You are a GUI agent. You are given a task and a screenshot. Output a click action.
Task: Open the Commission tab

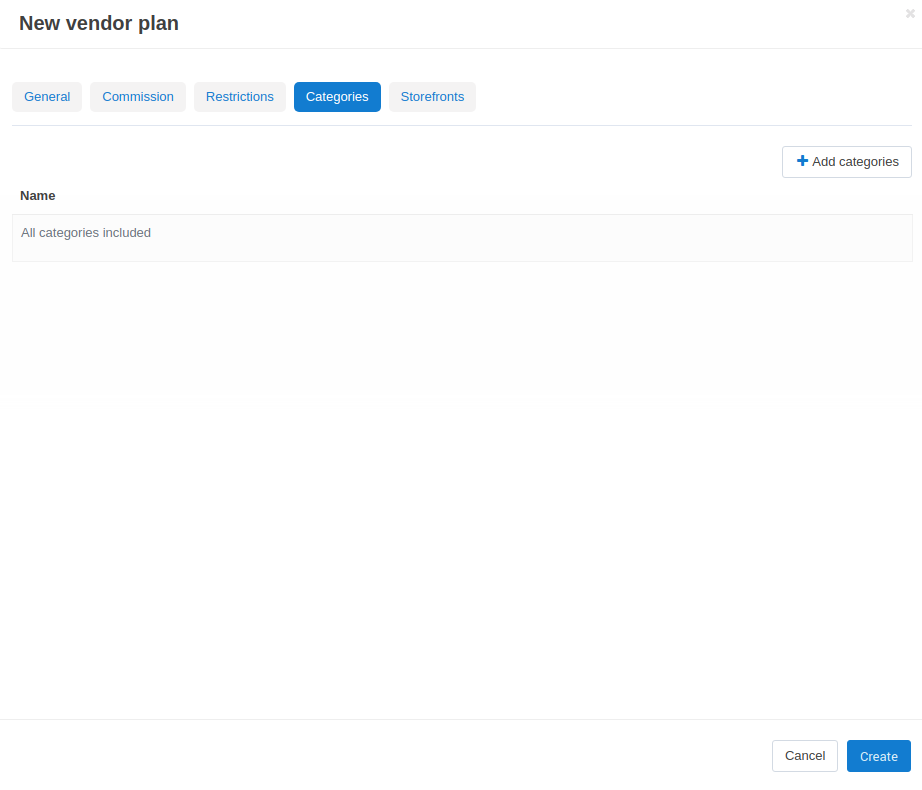coord(138,97)
